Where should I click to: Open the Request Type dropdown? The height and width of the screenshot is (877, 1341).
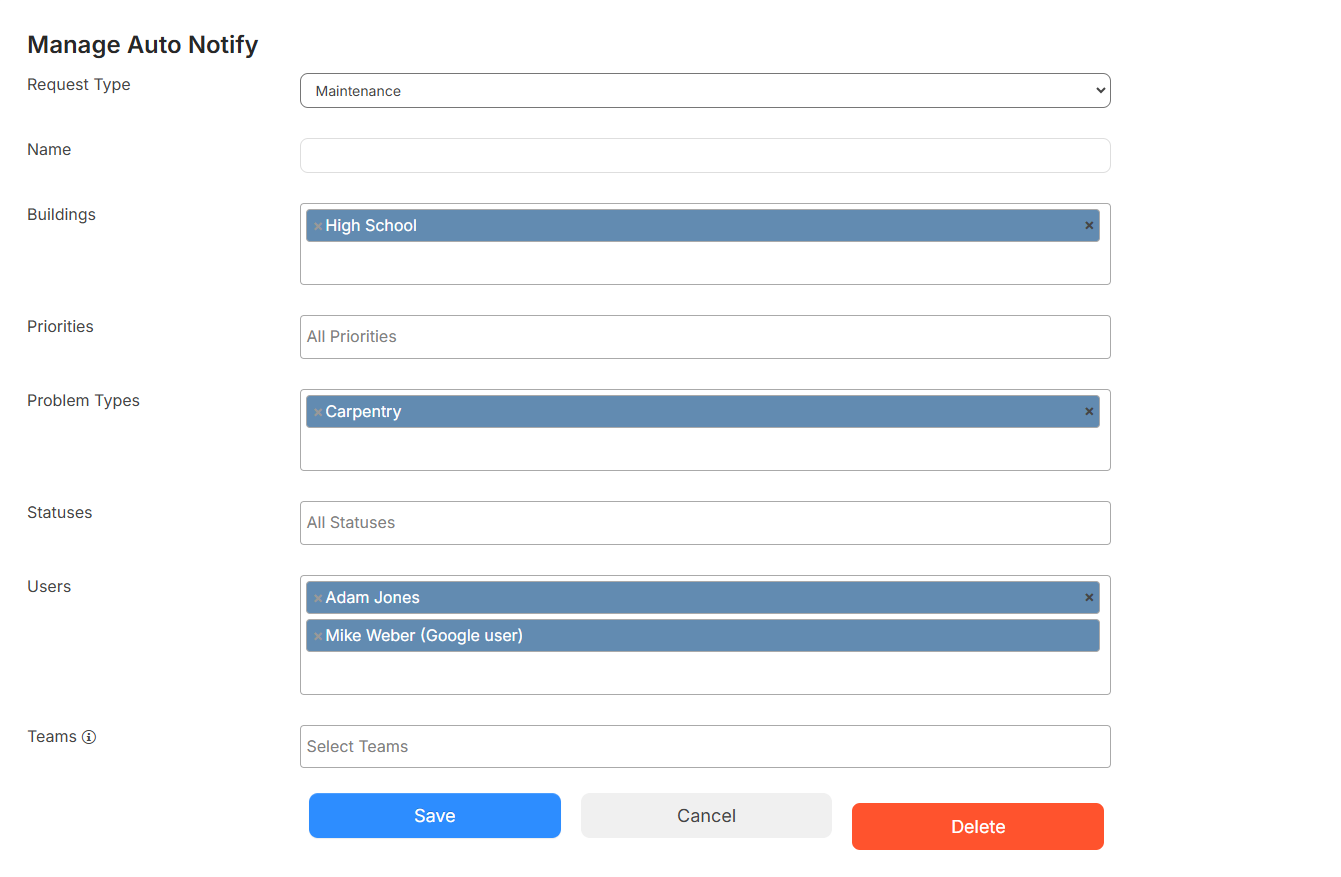pyautogui.click(x=705, y=90)
